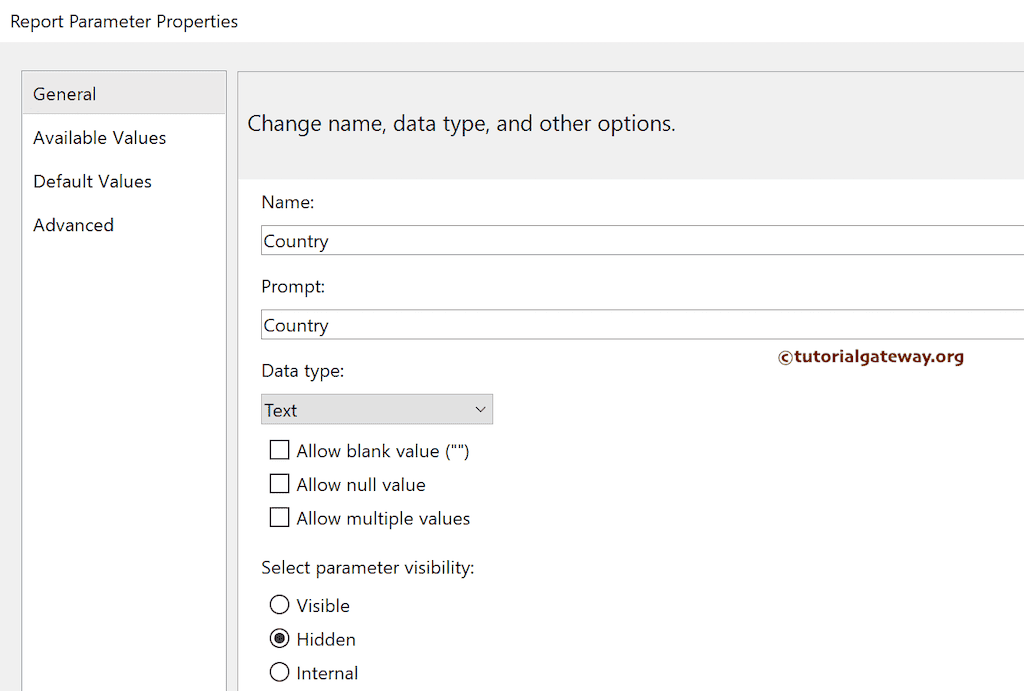Expand the Data type dropdown showing Text

[376, 410]
